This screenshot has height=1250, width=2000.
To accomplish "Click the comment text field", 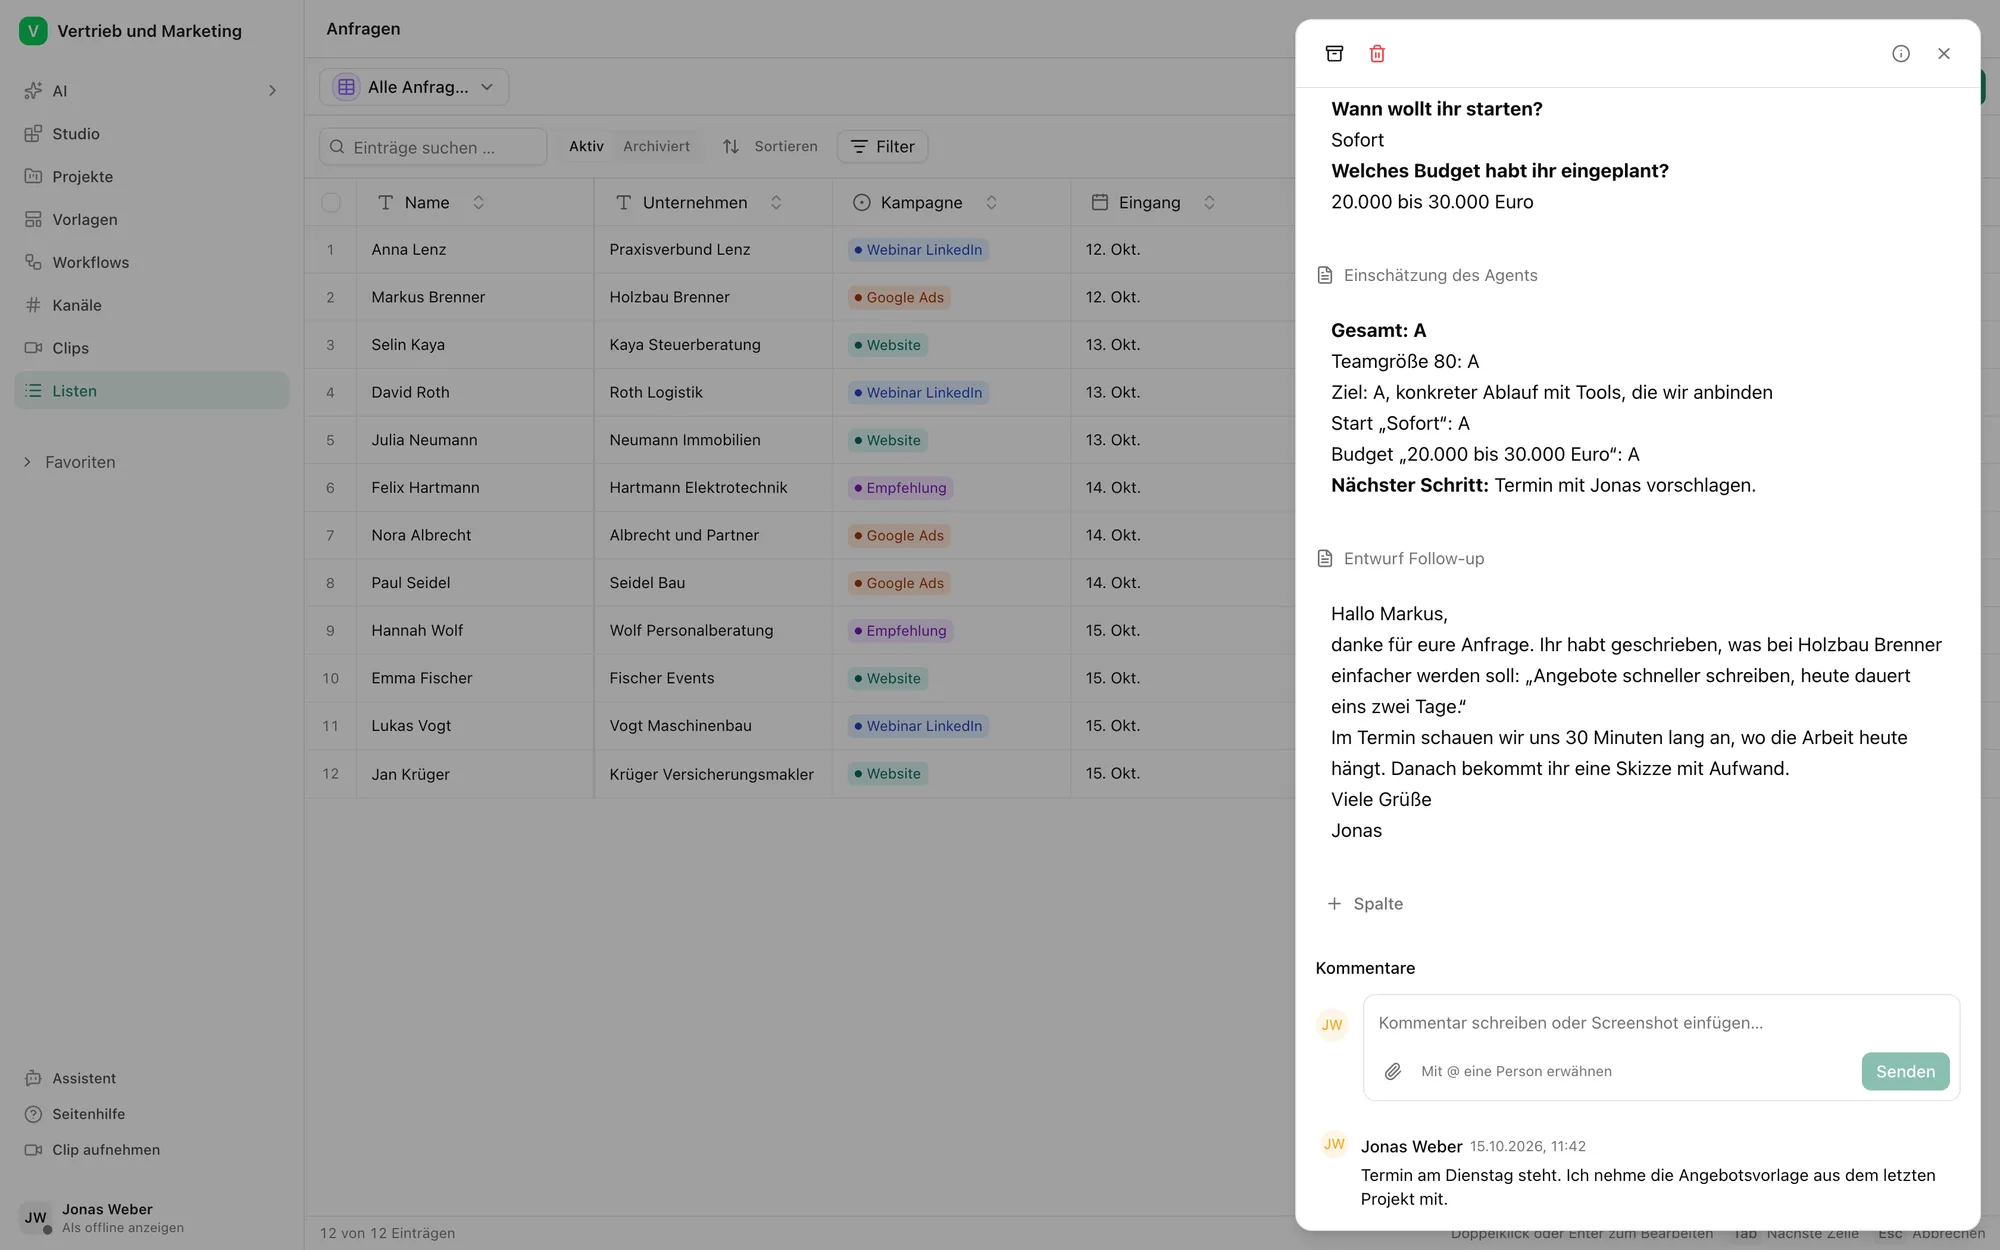I will (1660, 1023).
